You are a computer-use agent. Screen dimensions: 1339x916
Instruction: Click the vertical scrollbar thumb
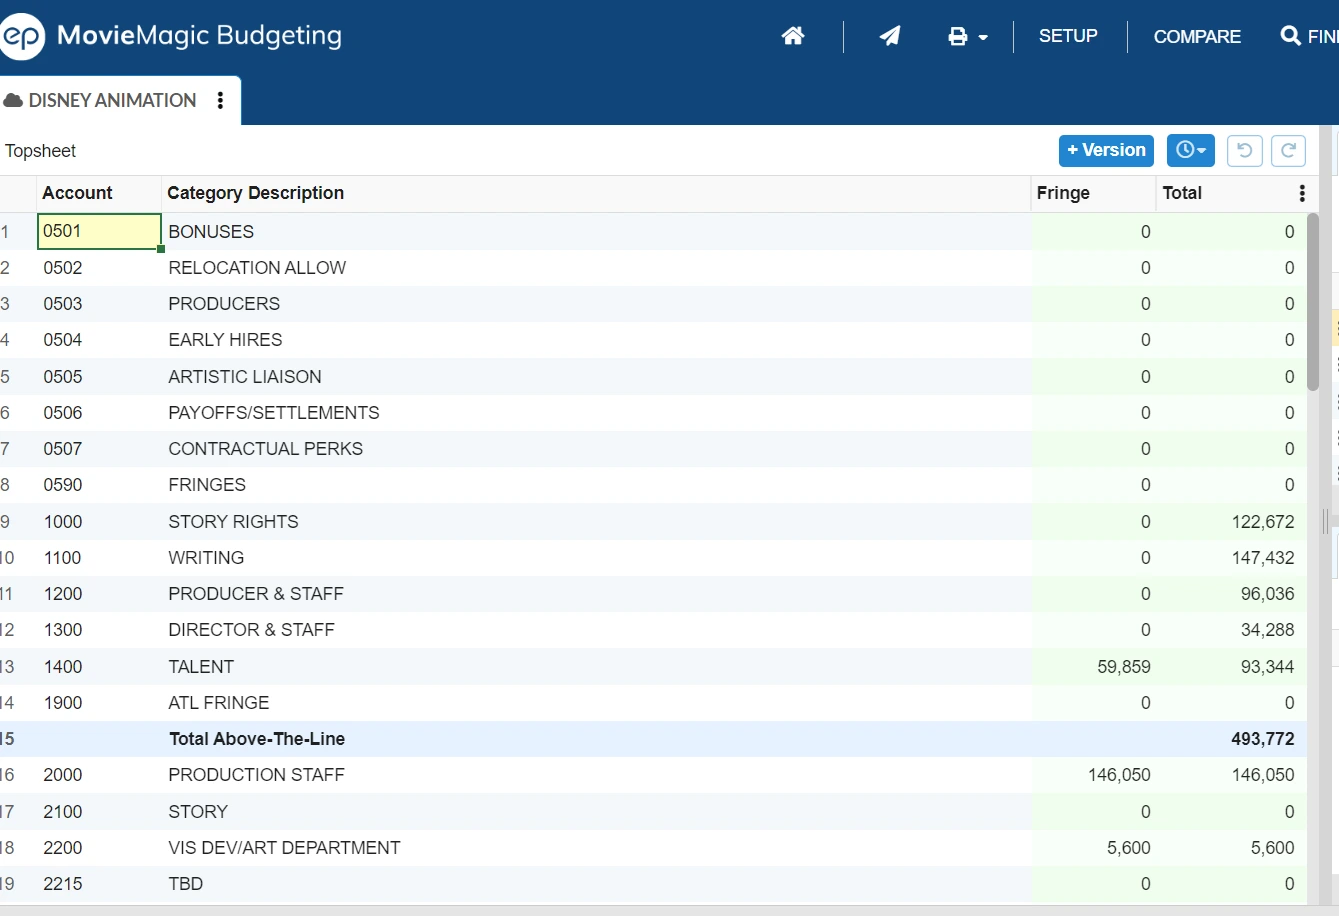coord(1313,302)
